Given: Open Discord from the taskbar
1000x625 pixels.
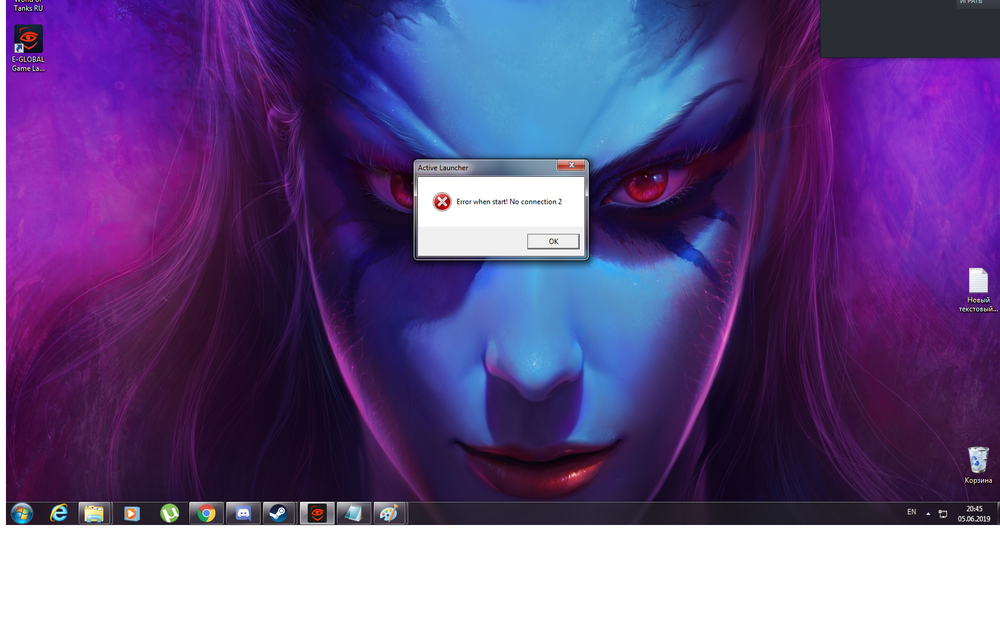Looking at the screenshot, I should 242,513.
